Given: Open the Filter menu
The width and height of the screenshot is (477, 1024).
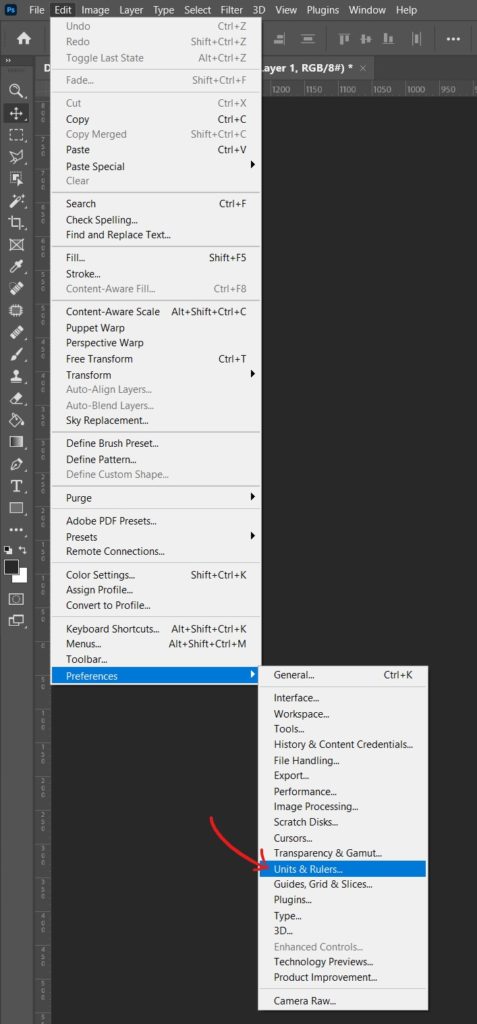Looking at the screenshot, I should [231, 10].
